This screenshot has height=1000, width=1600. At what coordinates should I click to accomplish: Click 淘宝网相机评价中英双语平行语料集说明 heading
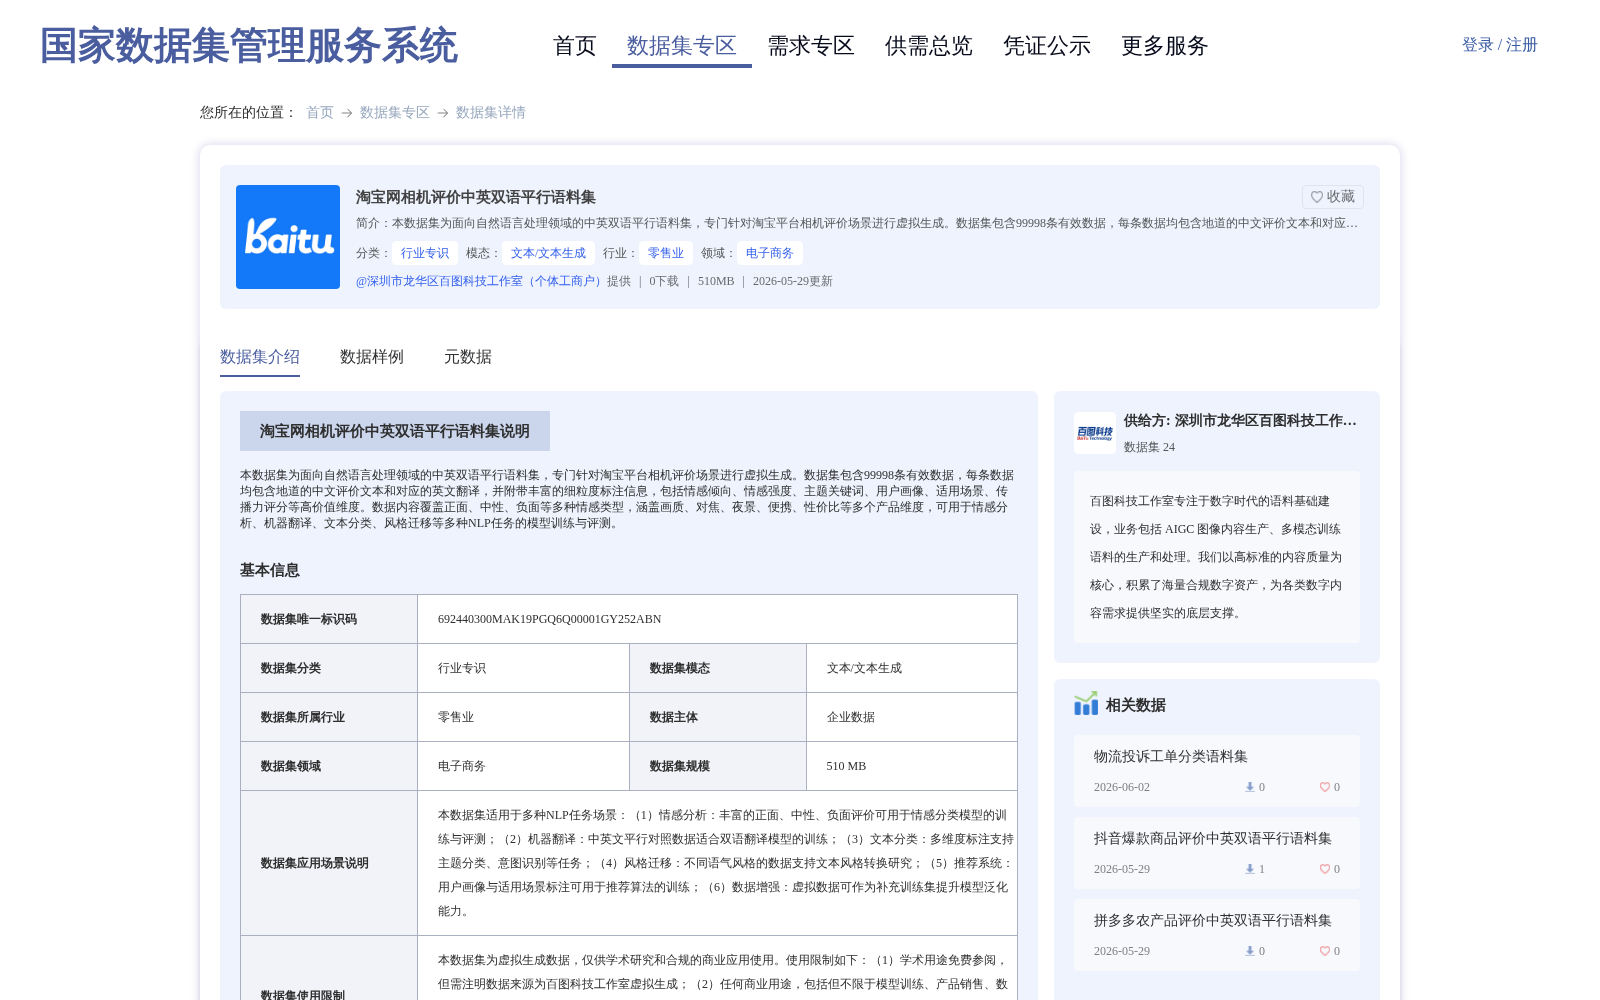click(x=395, y=431)
